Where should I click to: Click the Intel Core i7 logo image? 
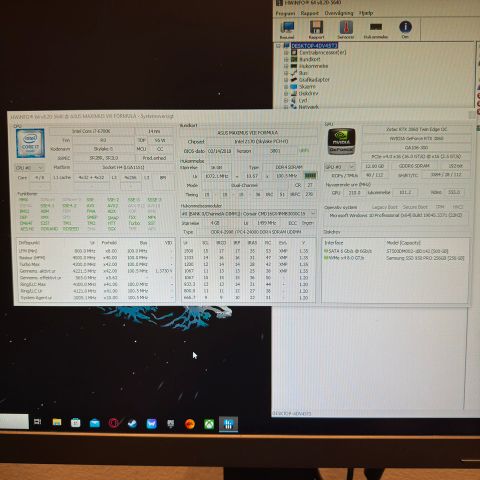(30, 143)
